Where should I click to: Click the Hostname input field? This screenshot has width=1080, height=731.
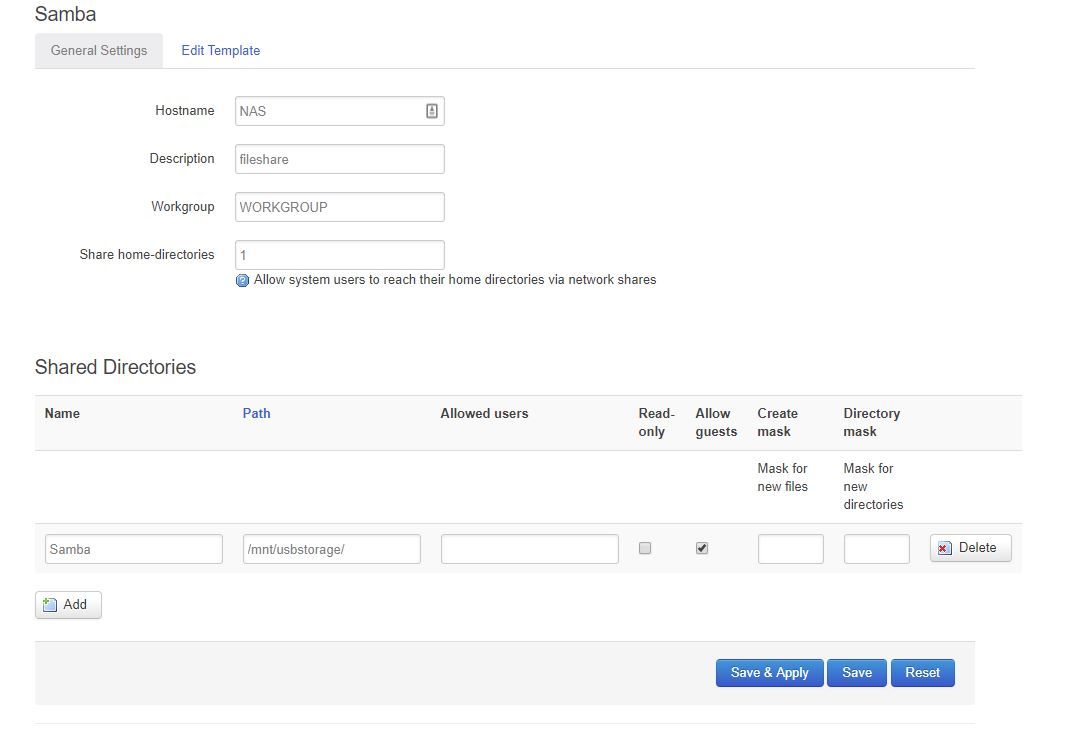340,111
